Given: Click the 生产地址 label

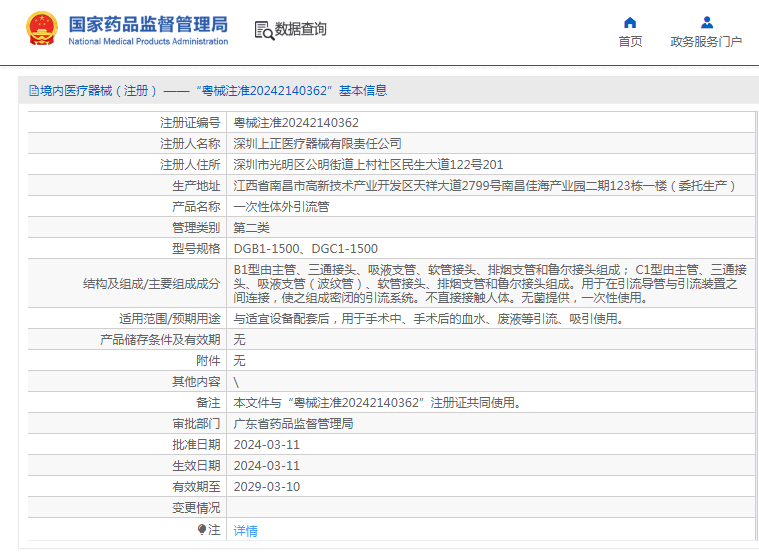Looking at the screenshot, I should pyautogui.click(x=196, y=185).
